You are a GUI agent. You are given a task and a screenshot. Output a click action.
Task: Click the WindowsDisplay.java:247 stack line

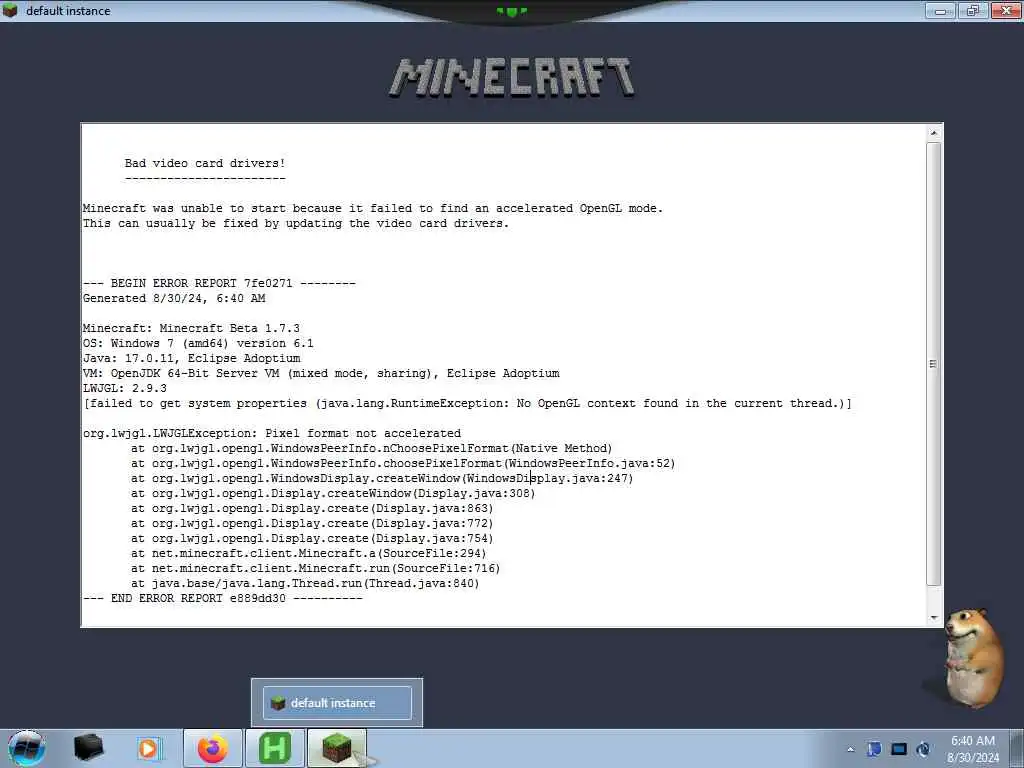click(x=382, y=479)
